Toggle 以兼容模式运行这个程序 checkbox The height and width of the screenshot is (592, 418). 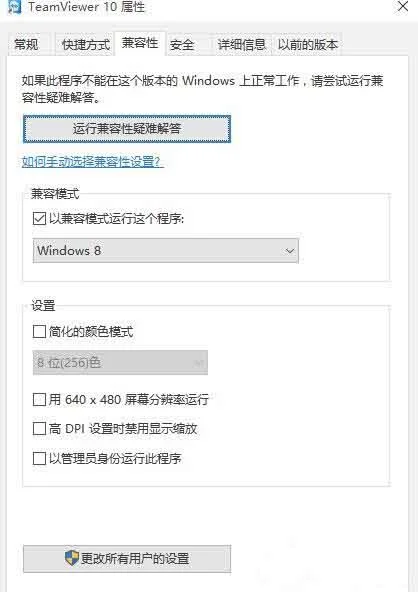coord(39,219)
